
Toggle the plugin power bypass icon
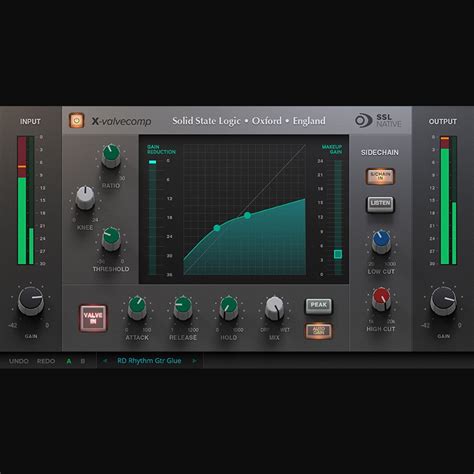click(x=76, y=121)
